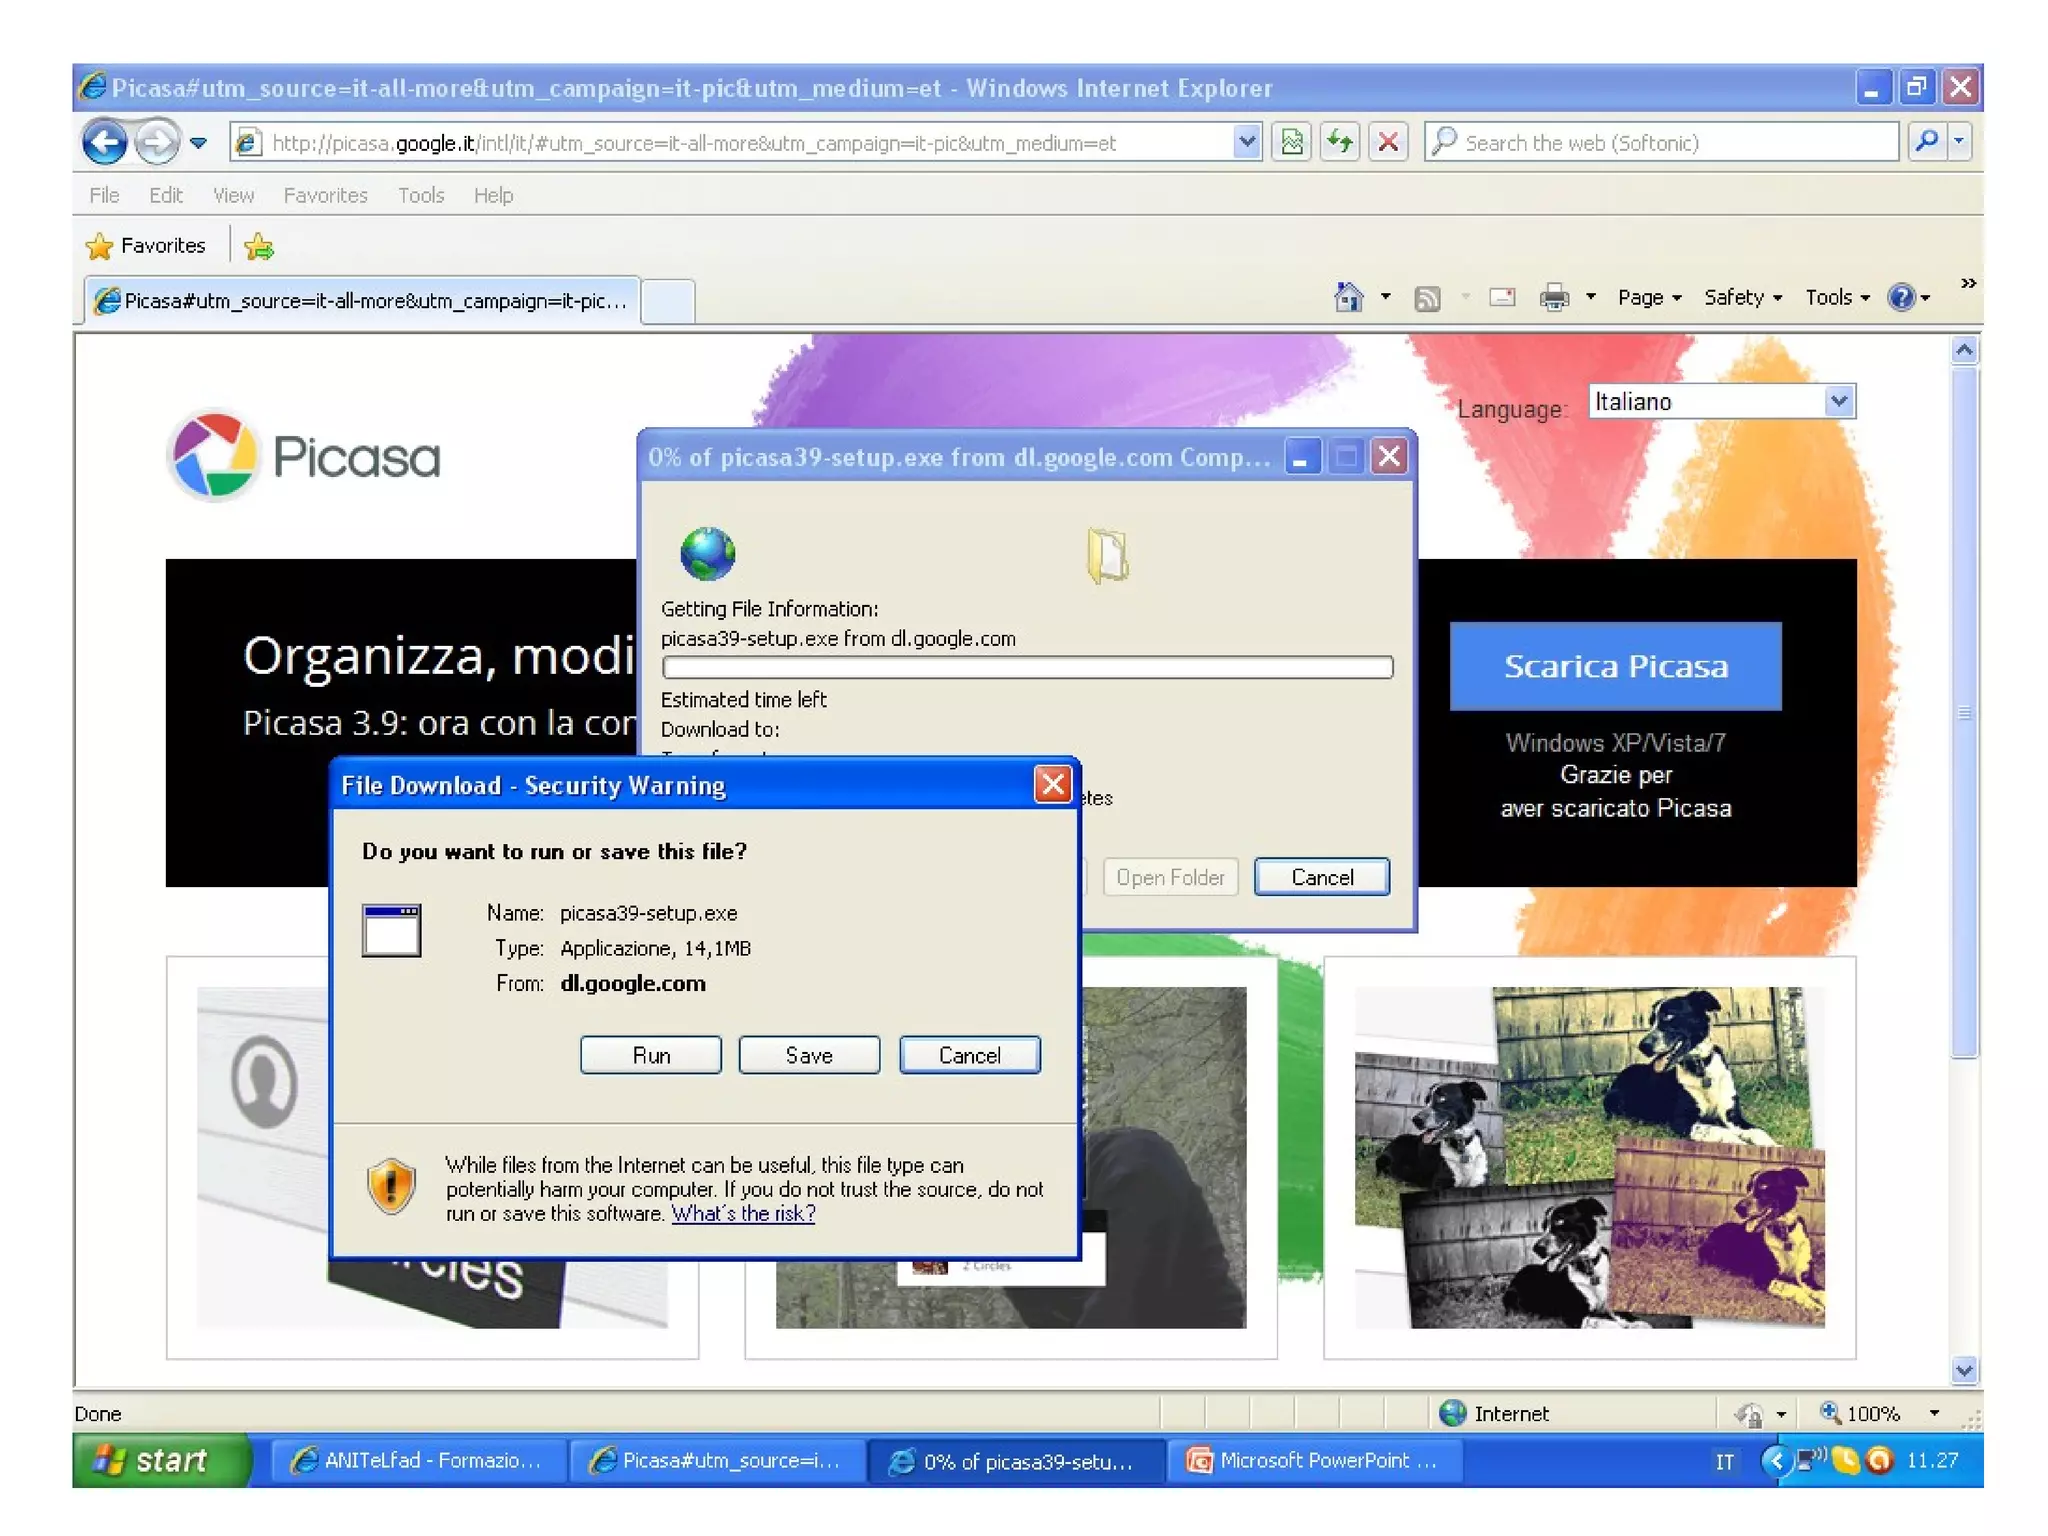Click the search magnifier button
2048x1536 pixels.
[1926, 142]
